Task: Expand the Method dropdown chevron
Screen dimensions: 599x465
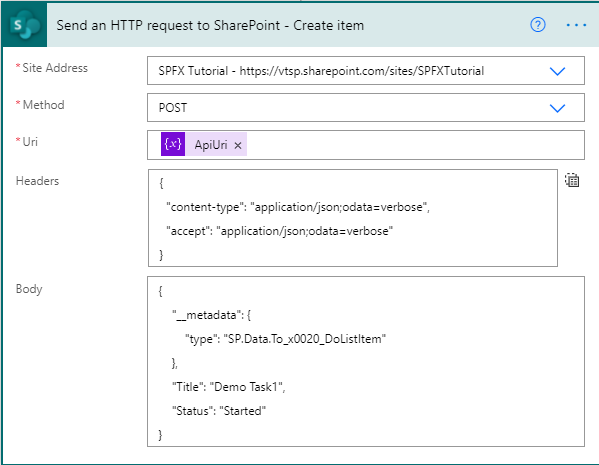Action: point(557,108)
